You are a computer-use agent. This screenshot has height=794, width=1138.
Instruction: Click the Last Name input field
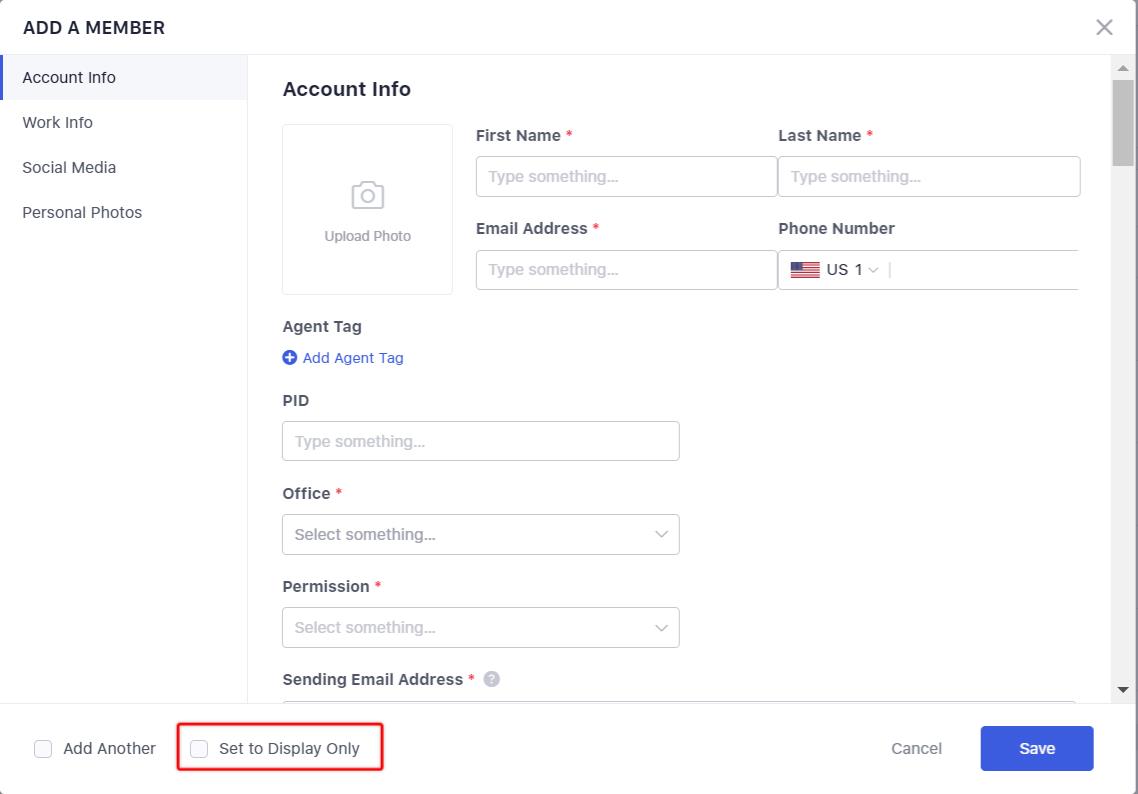pos(928,176)
